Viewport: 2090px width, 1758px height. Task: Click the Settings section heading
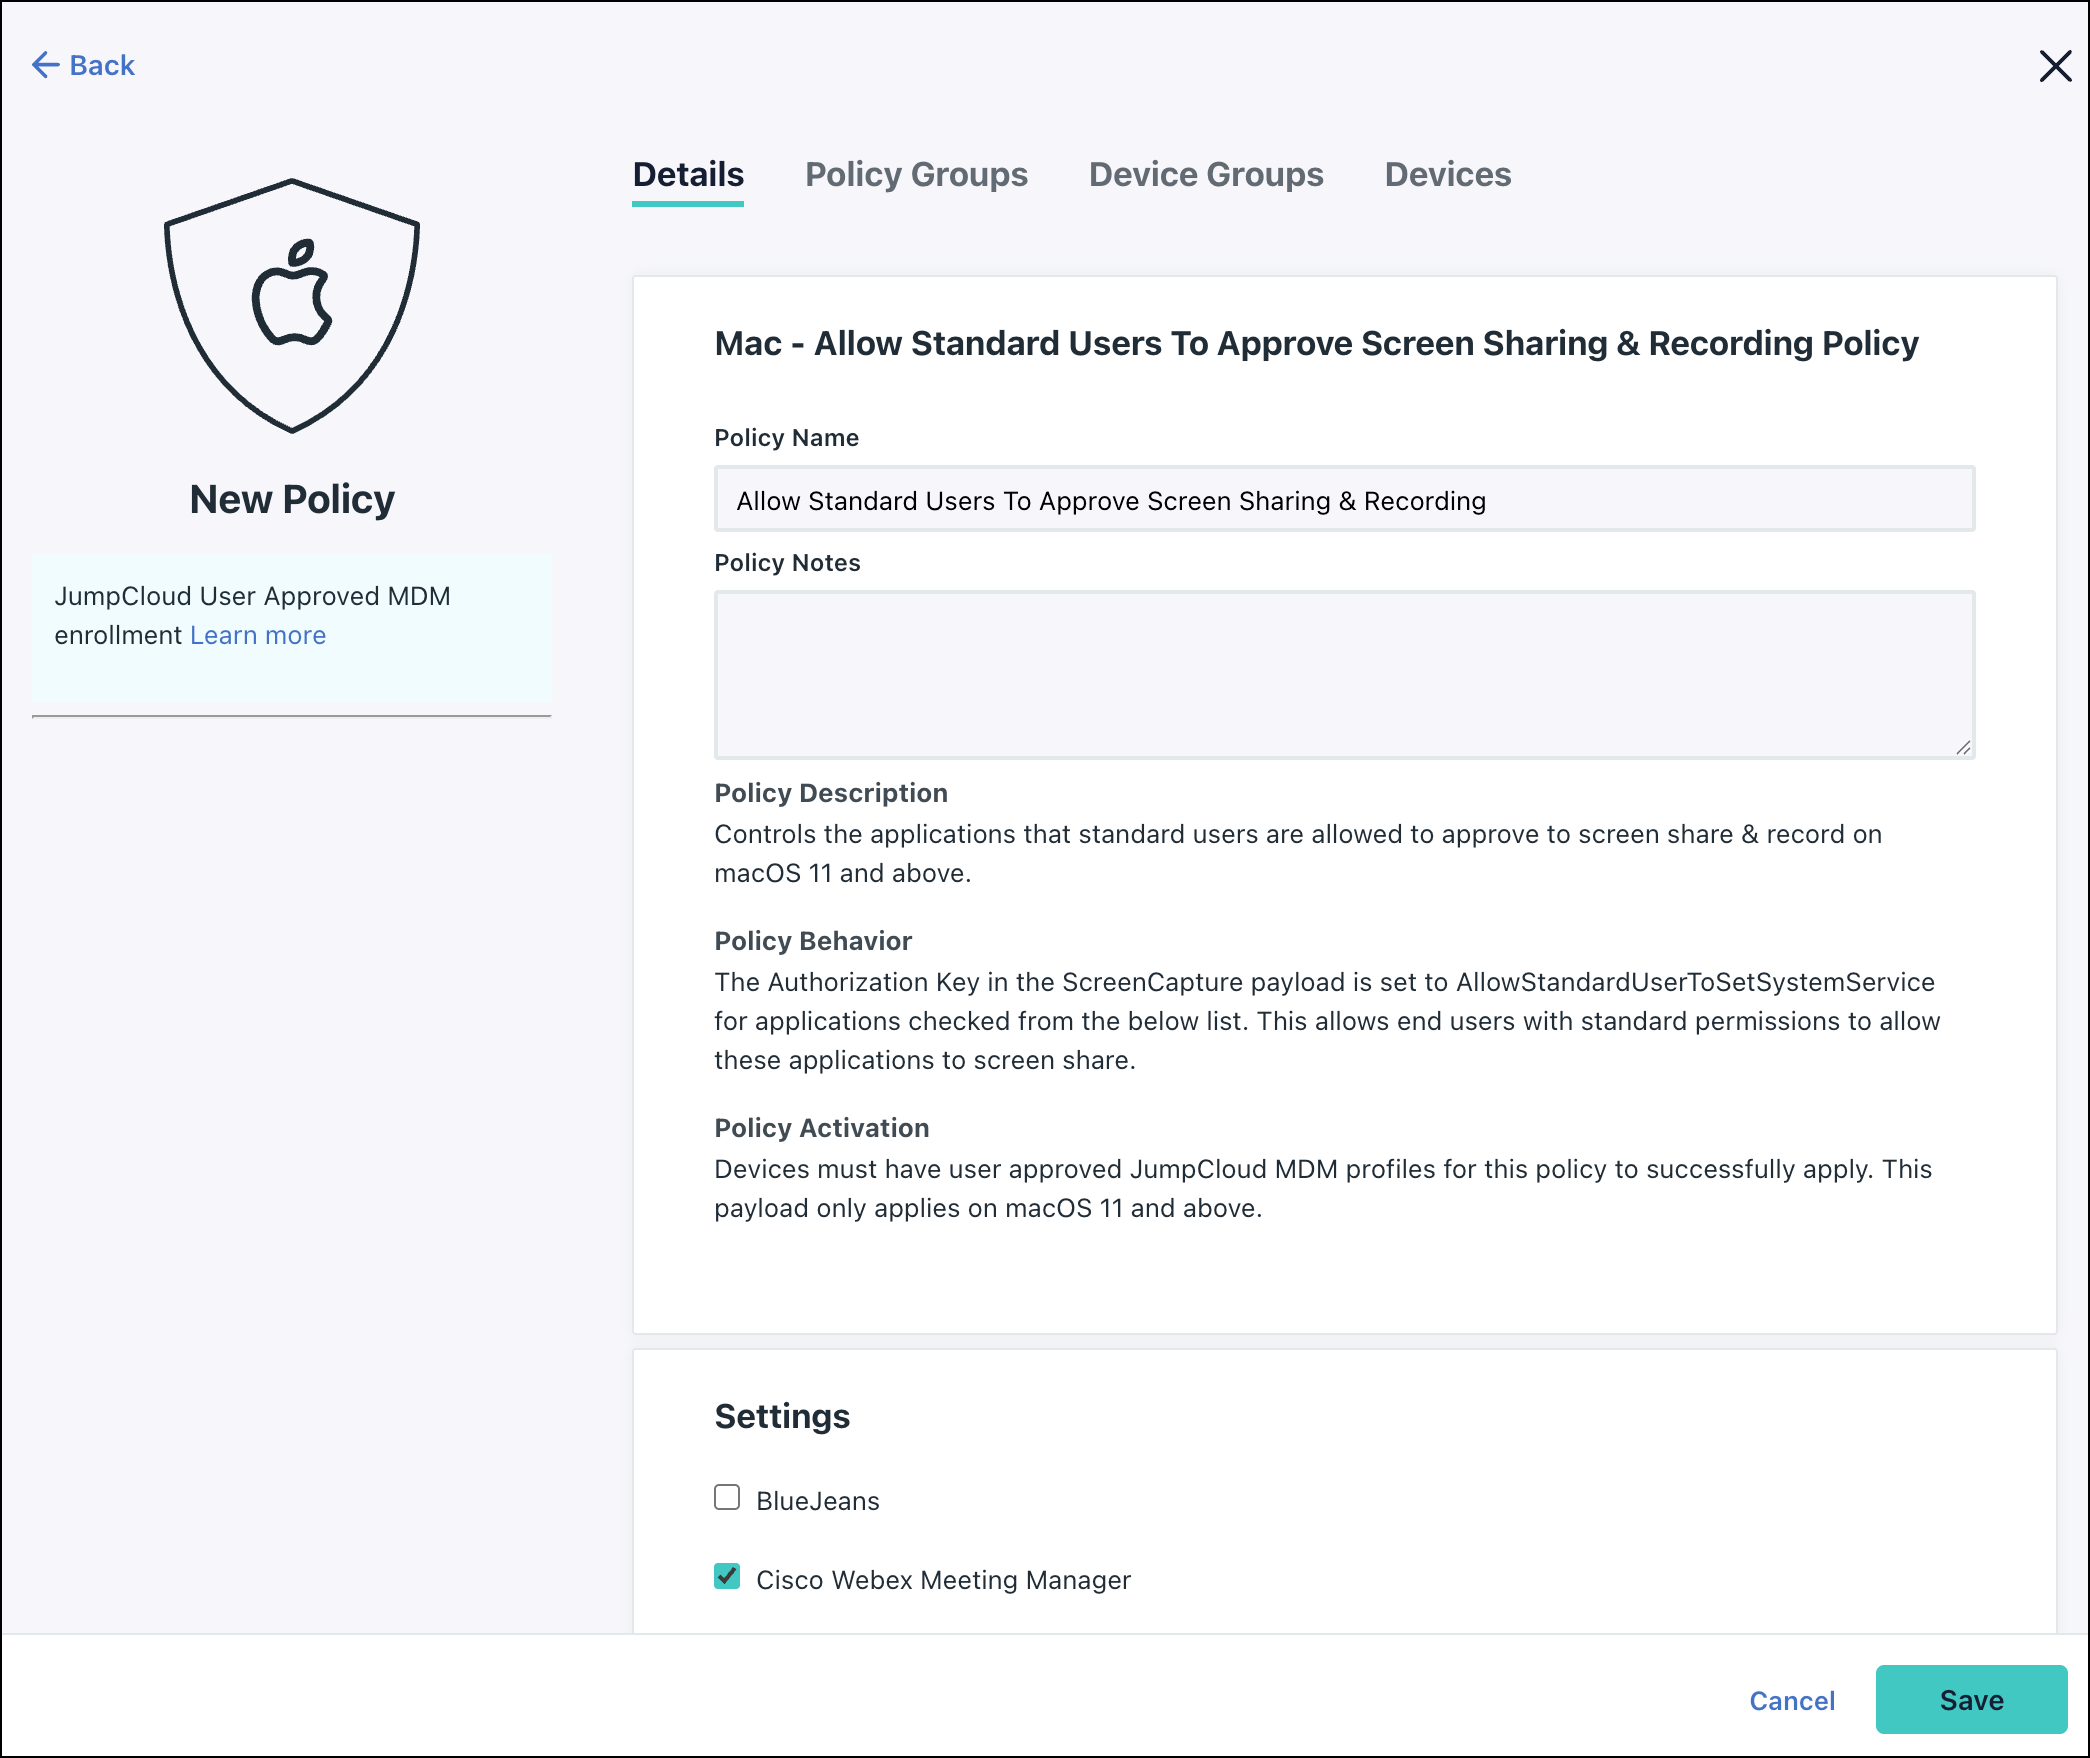tap(782, 1416)
